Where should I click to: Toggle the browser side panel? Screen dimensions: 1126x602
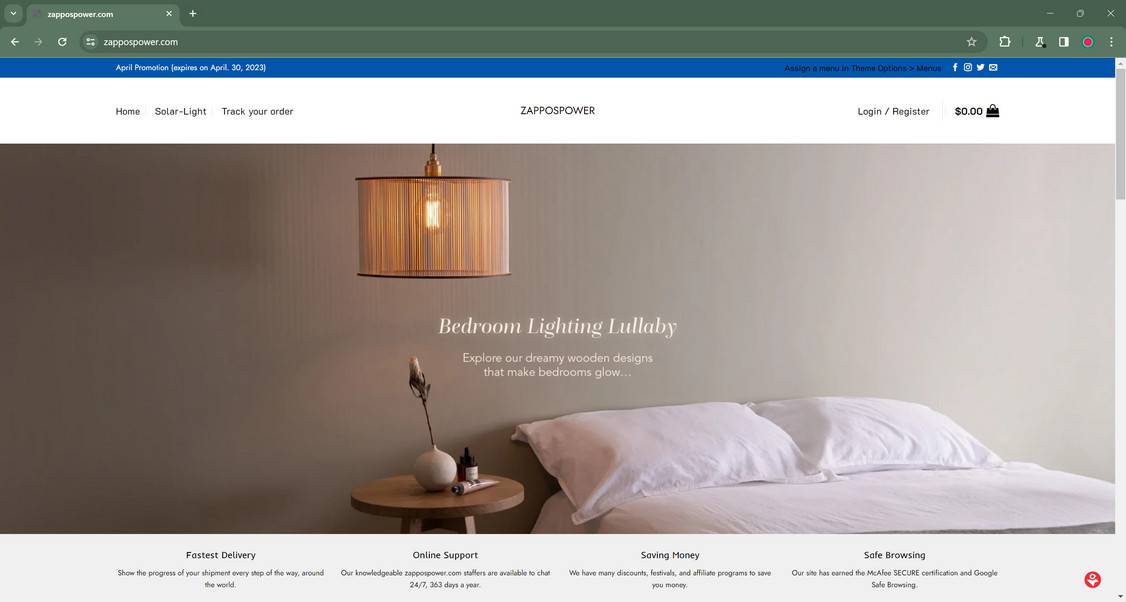point(1064,42)
